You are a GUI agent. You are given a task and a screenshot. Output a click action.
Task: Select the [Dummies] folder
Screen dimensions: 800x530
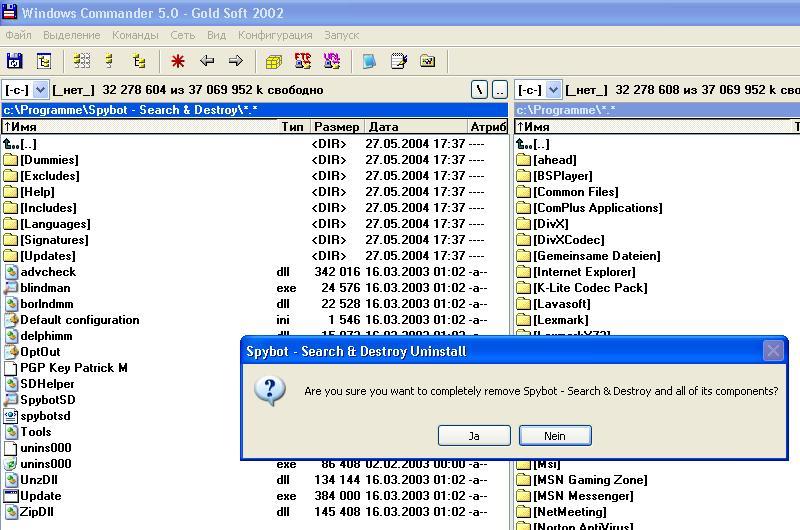255,160
